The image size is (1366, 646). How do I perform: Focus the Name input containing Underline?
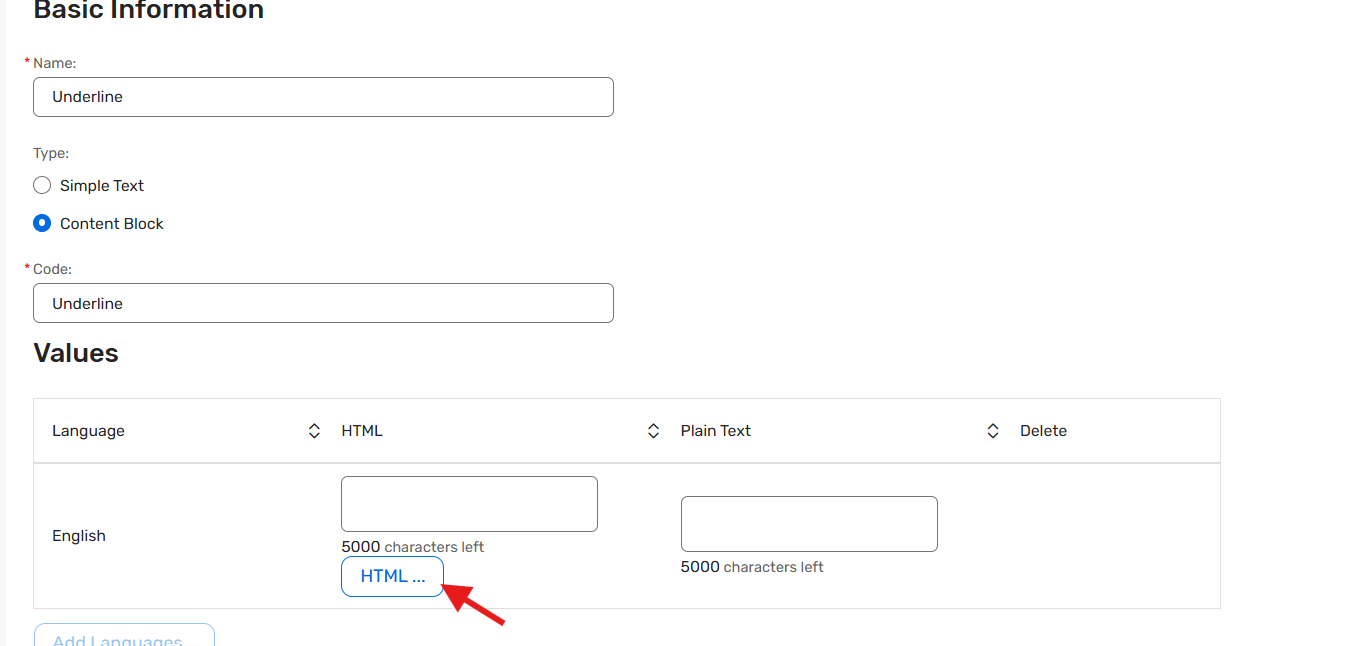click(x=323, y=97)
